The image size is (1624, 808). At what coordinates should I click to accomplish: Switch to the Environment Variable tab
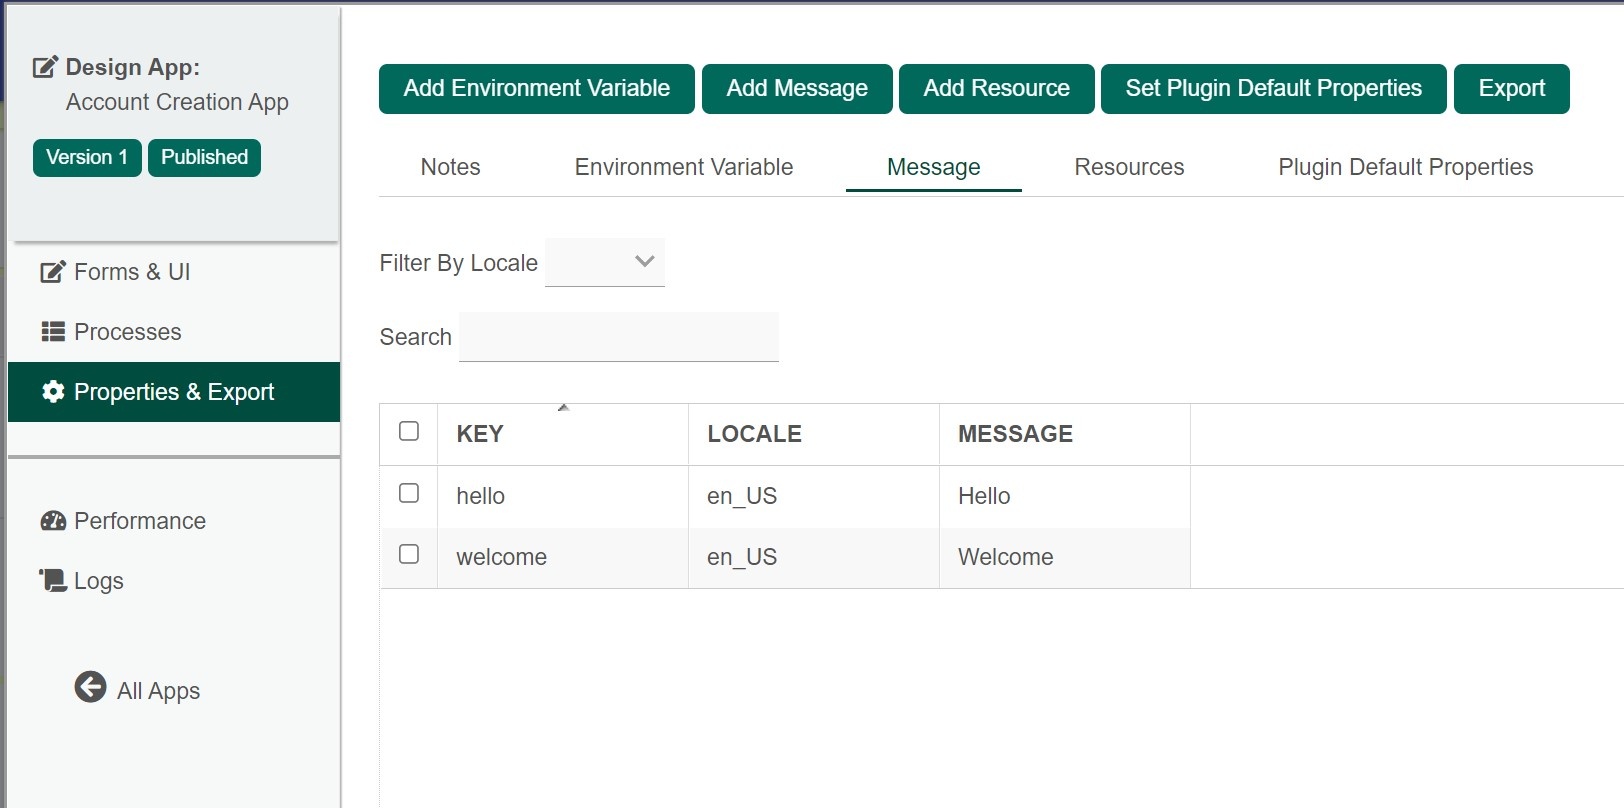click(x=683, y=167)
